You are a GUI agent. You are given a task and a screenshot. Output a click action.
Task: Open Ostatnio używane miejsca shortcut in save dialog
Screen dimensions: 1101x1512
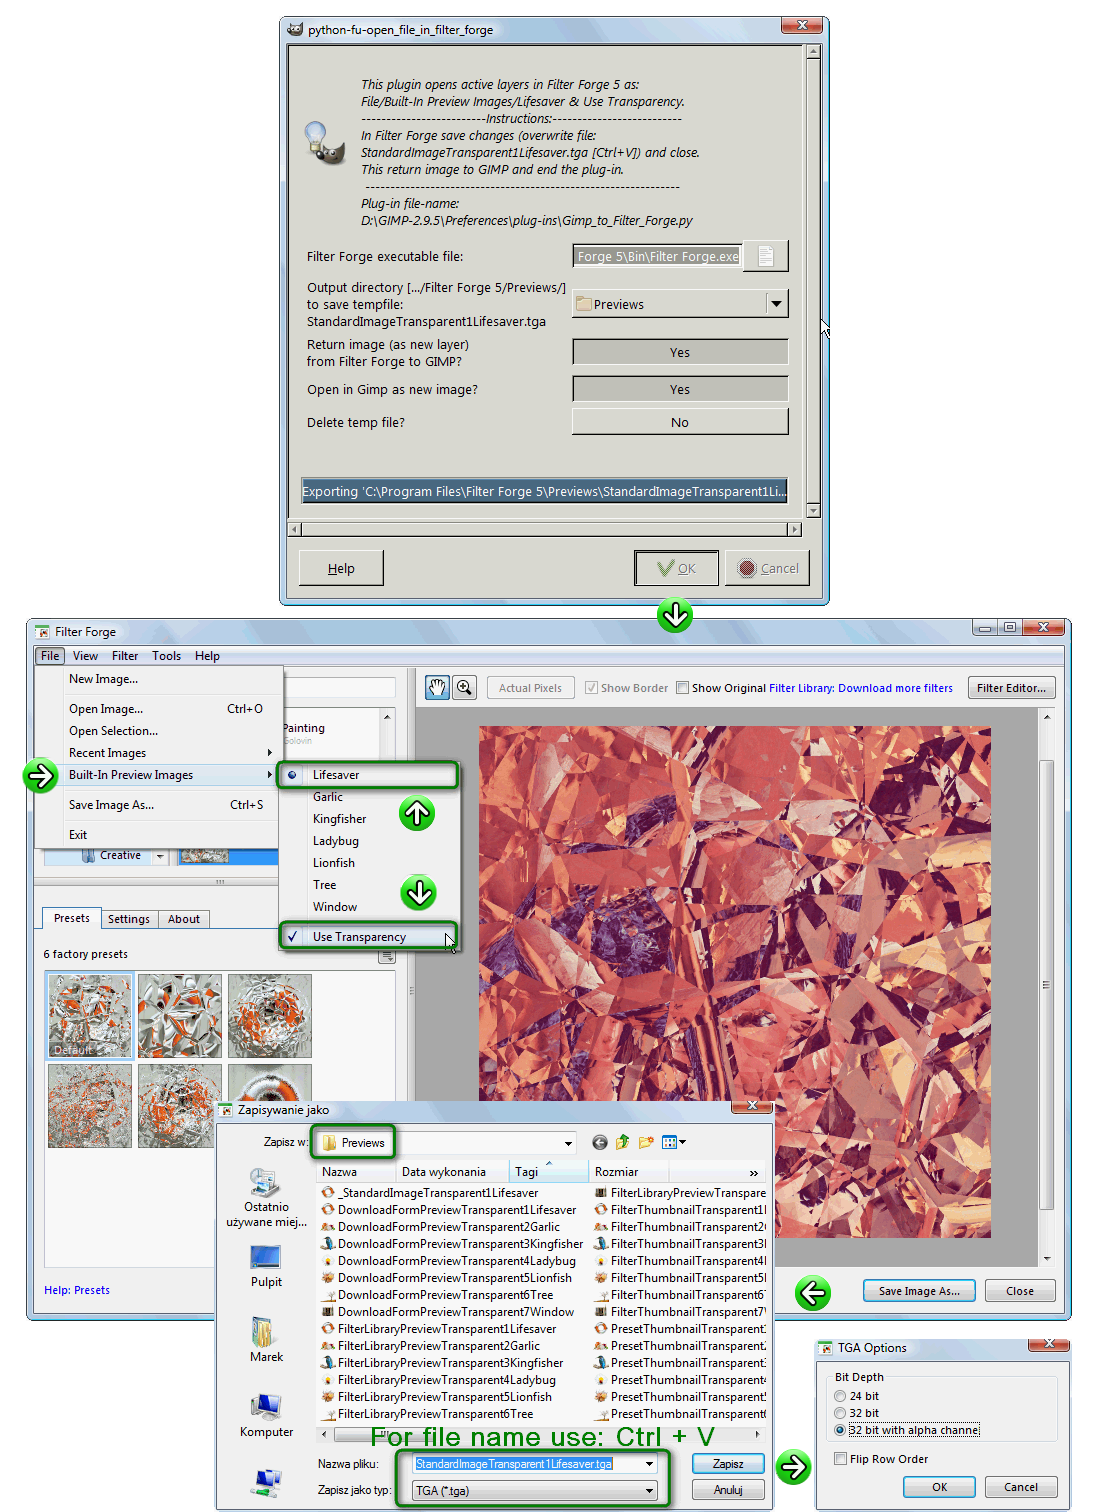[267, 1198]
